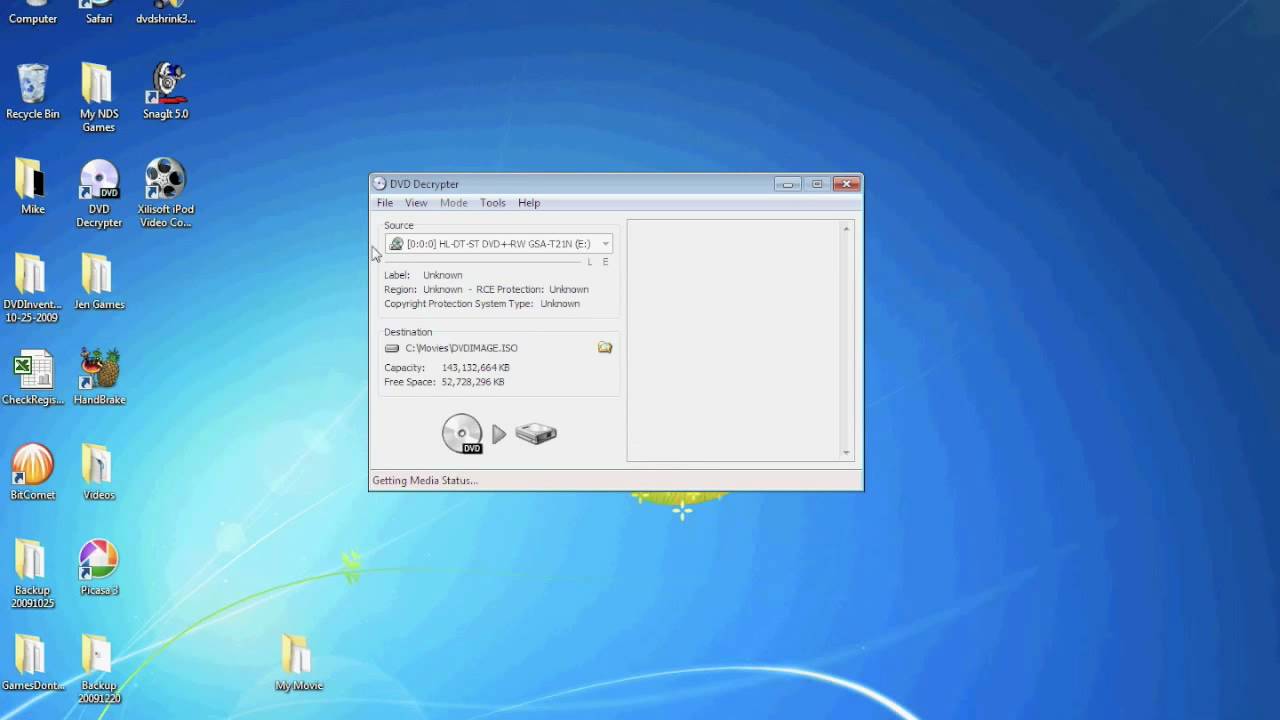Select the GamesDont folder icon
The height and width of the screenshot is (720, 1280).
pos(33,664)
